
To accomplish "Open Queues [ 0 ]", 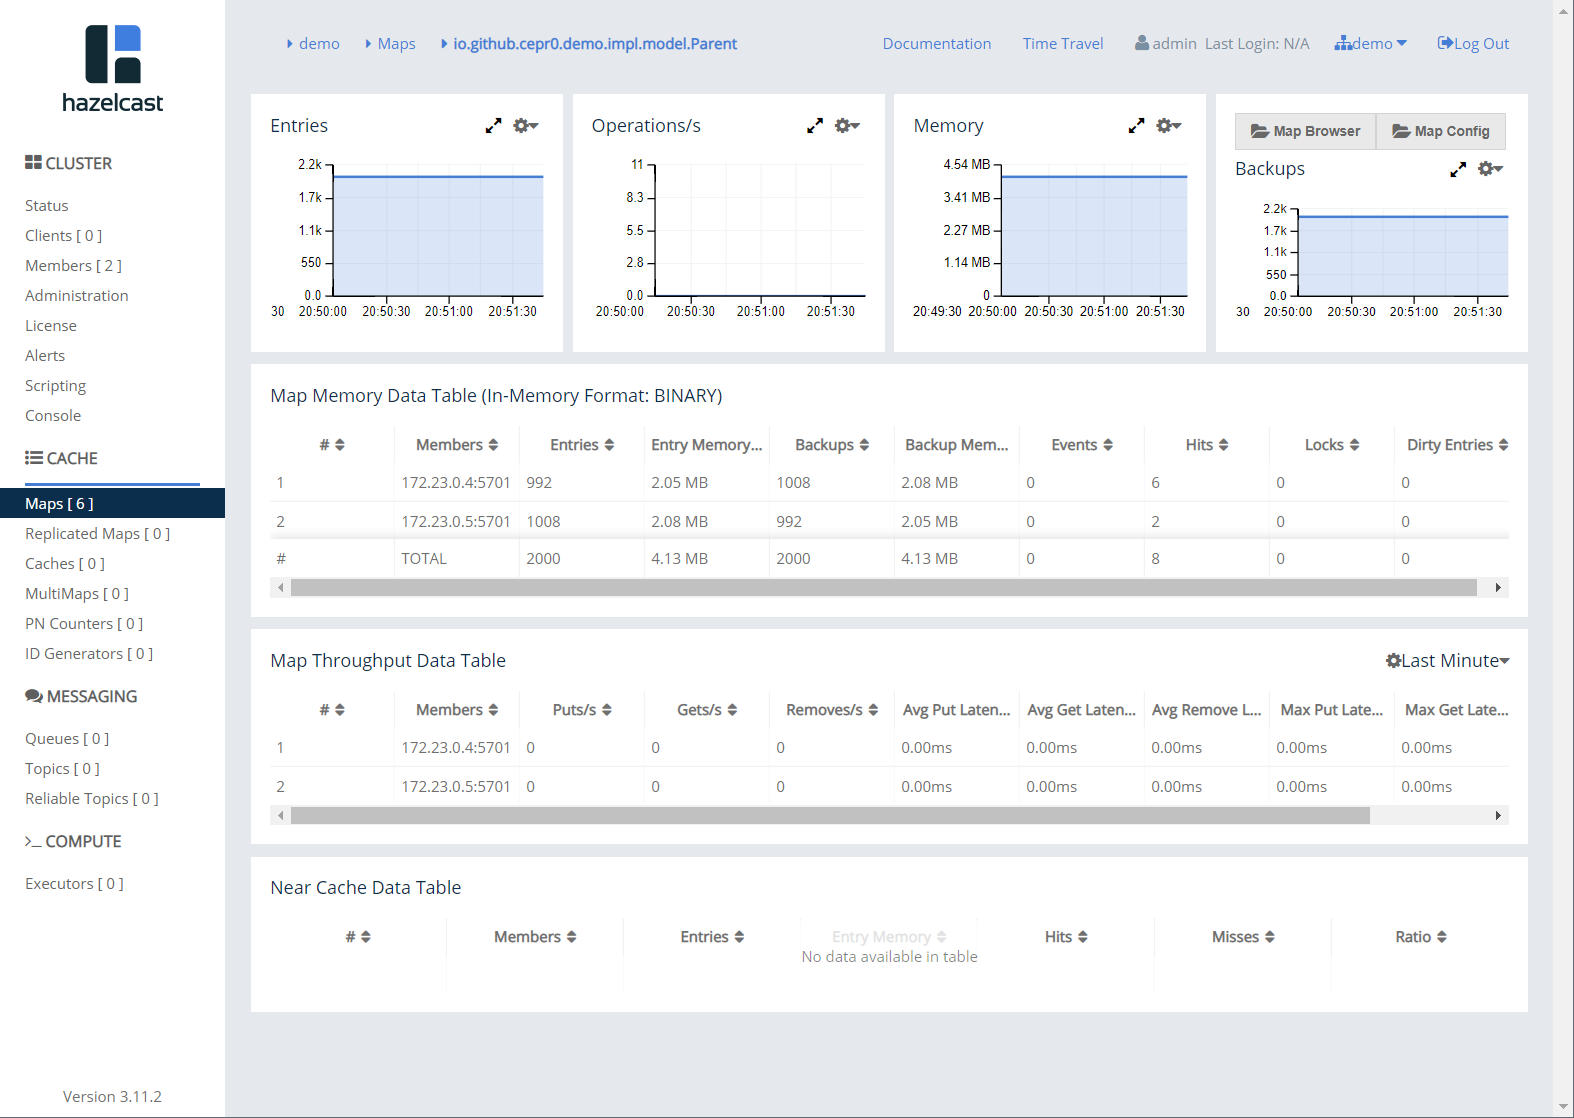I will pyautogui.click(x=67, y=739).
